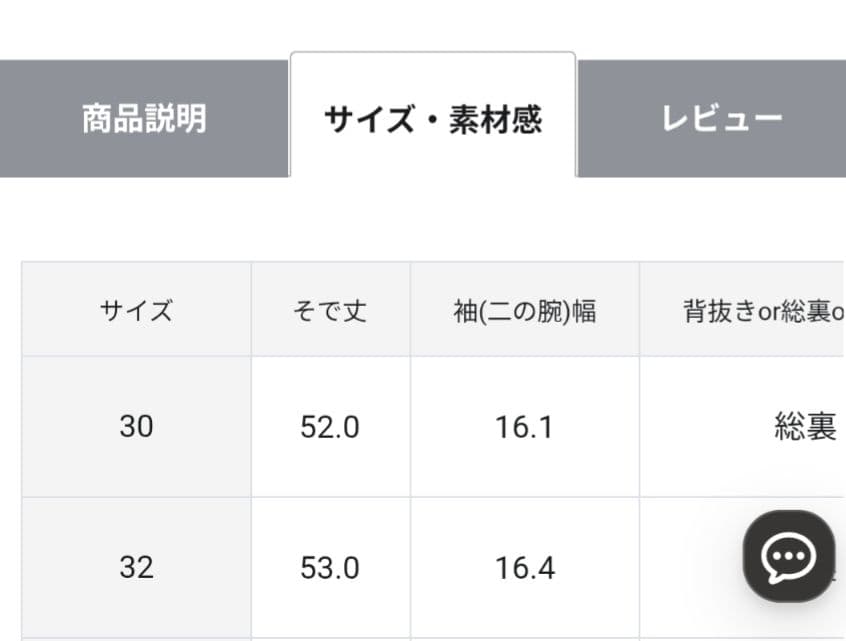This screenshot has height=641, width=846.
Task: Select size 30 row label
Action: (135, 427)
